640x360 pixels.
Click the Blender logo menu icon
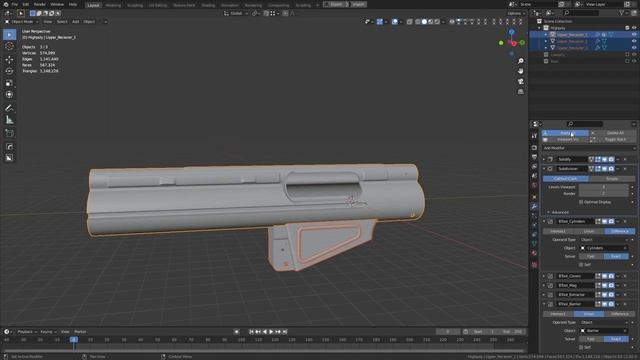6,4
